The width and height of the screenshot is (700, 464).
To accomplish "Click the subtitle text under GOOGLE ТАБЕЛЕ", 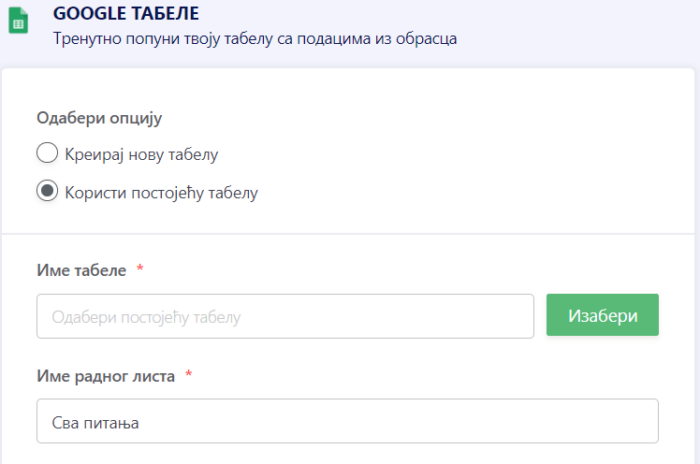I will pos(254,39).
